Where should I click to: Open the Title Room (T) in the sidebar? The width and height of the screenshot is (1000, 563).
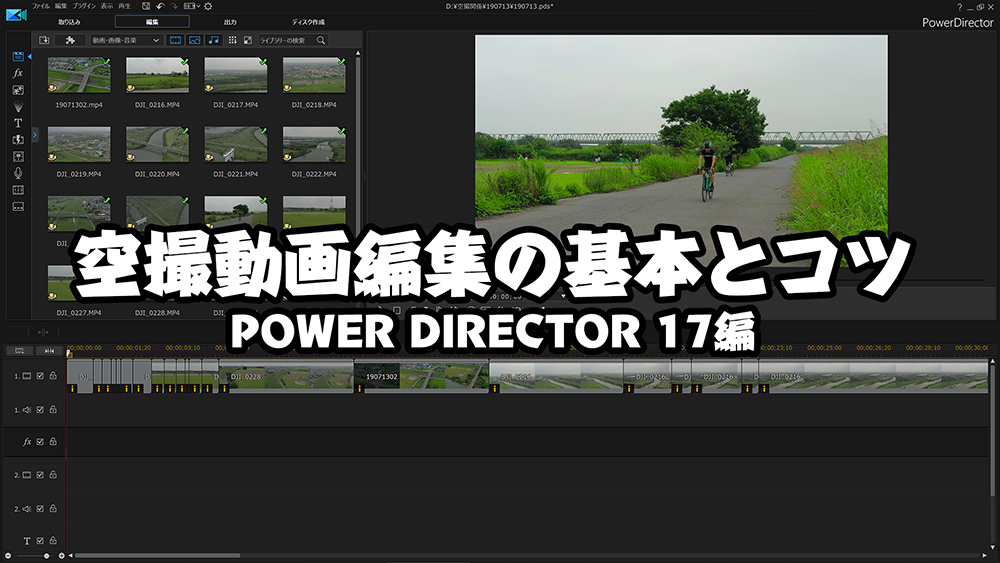pos(18,123)
